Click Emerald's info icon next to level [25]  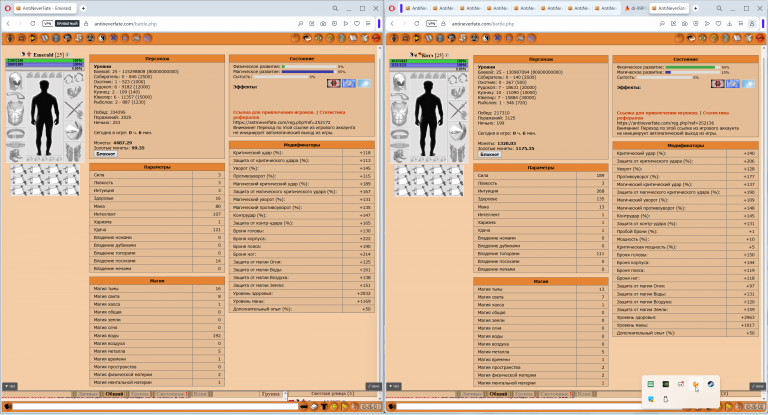(x=68, y=54)
